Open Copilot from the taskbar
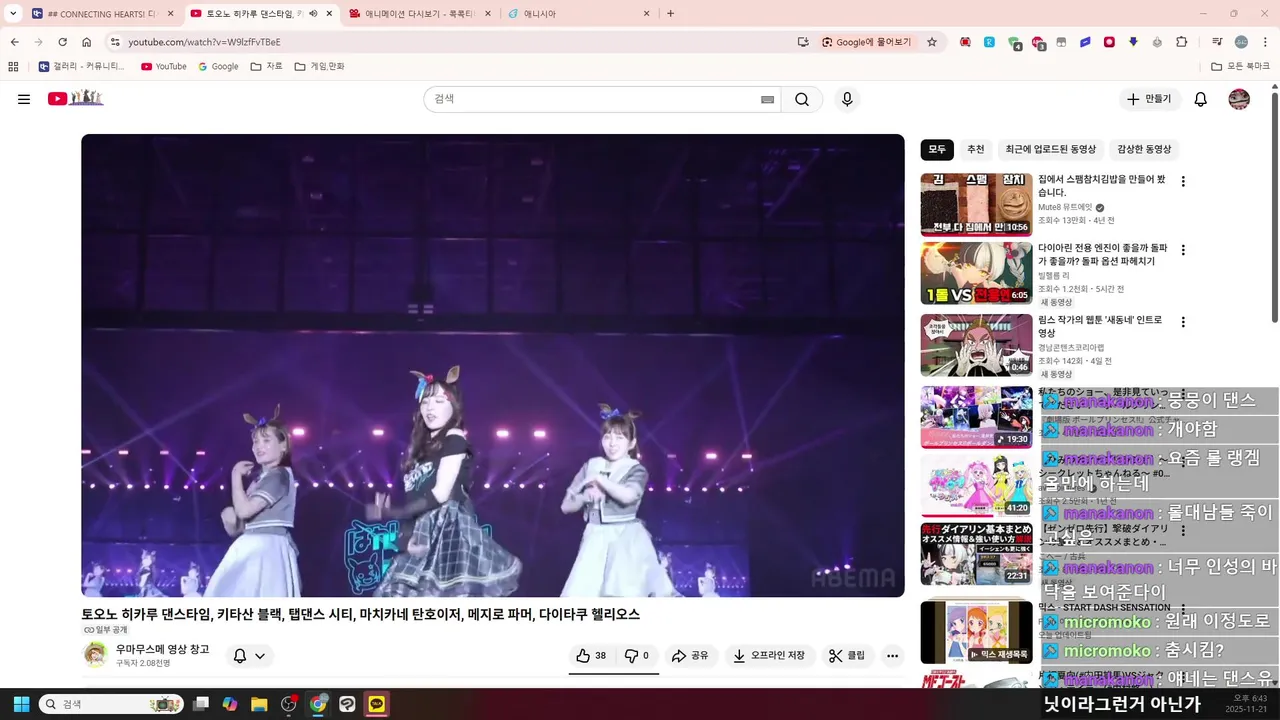The height and width of the screenshot is (720, 1280). click(230, 704)
